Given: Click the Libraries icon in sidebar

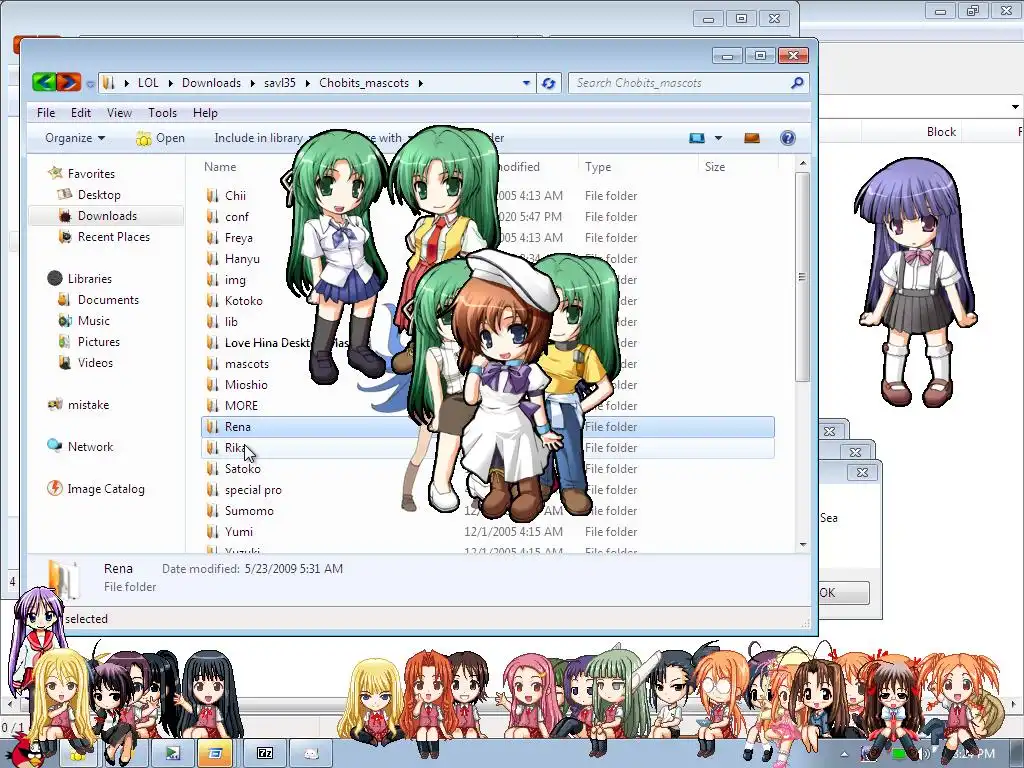Looking at the screenshot, I should pyautogui.click(x=55, y=278).
